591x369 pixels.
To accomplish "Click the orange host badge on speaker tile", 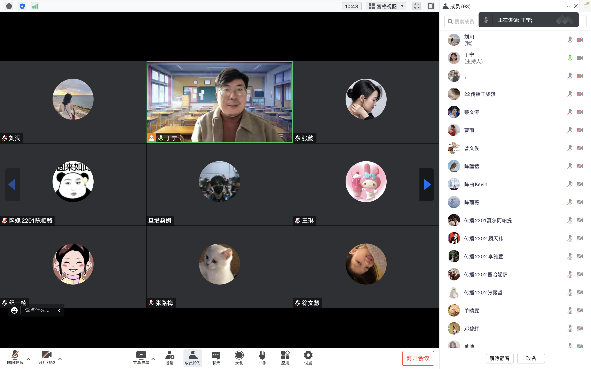I will pos(152,138).
